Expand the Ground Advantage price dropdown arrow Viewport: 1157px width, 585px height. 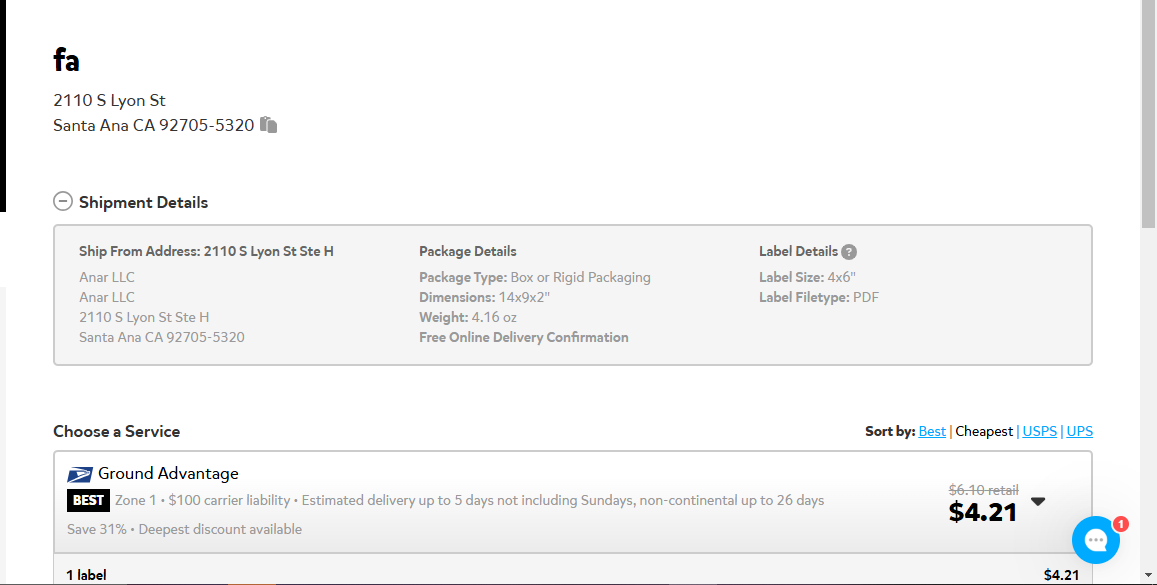coord(1038,502)
